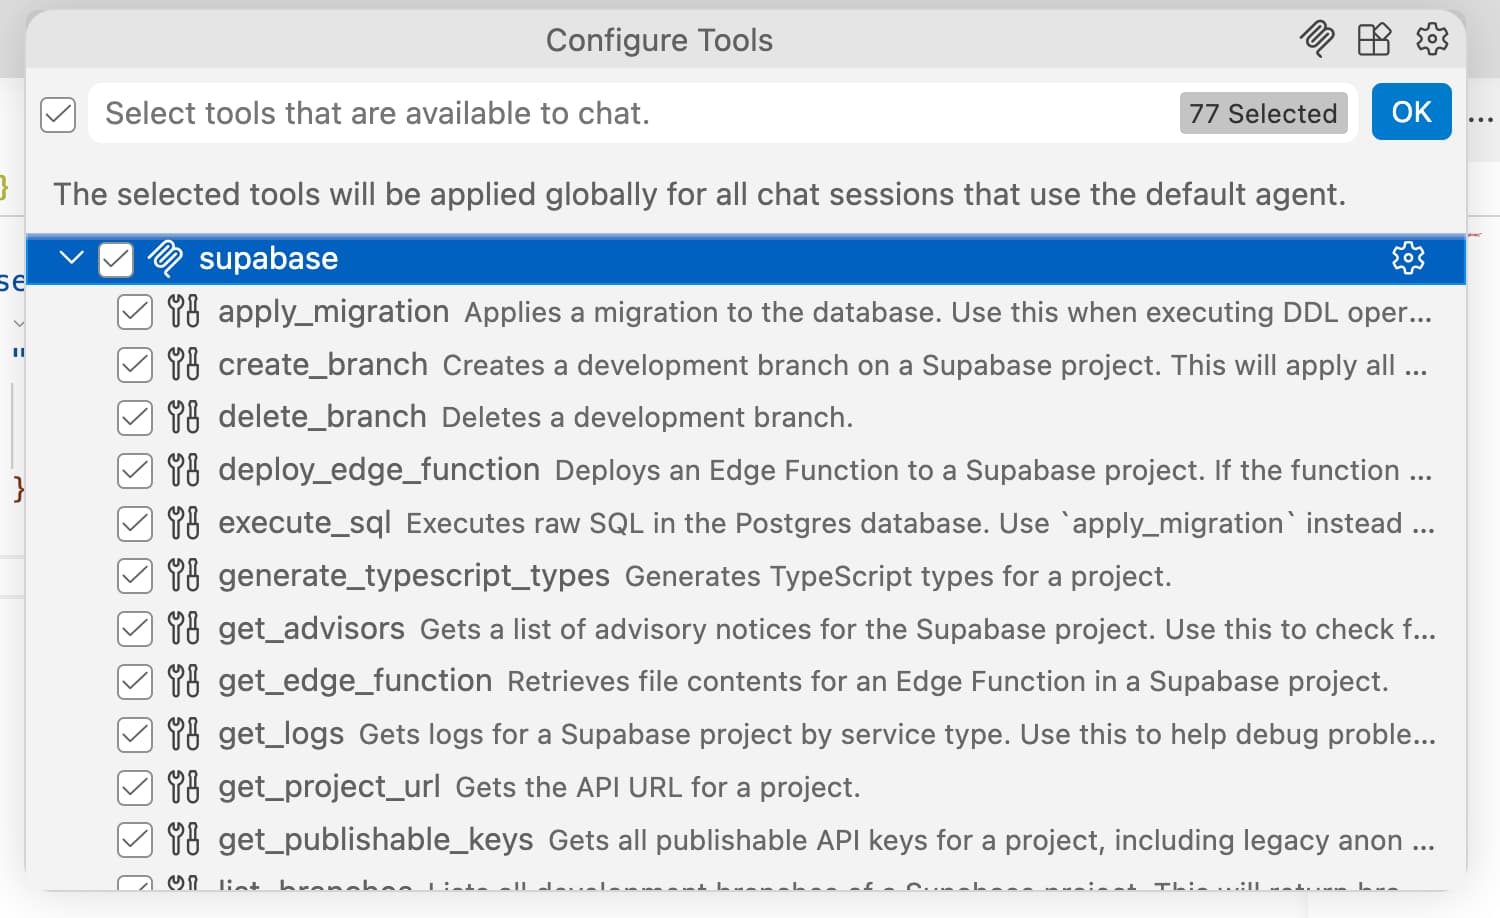Image resolution: width=1500 pixels, height=918 pixels.
Task: Collapse the supabase tools group
Action: [71, 258]
